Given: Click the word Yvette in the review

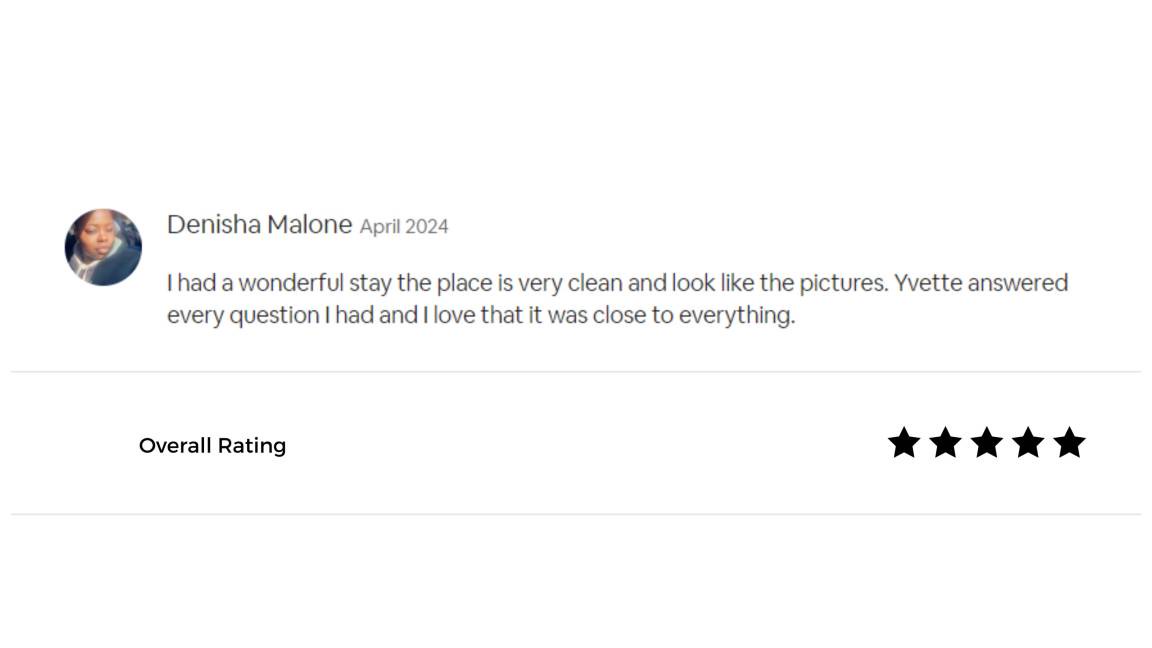Looking at the screenshot, I should (928, 283).
